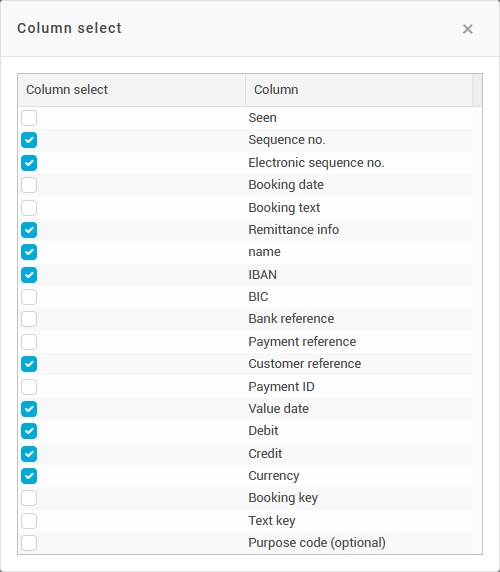The image size is (500, 572).
Task: Click the Column header cell
Action: 359,90
